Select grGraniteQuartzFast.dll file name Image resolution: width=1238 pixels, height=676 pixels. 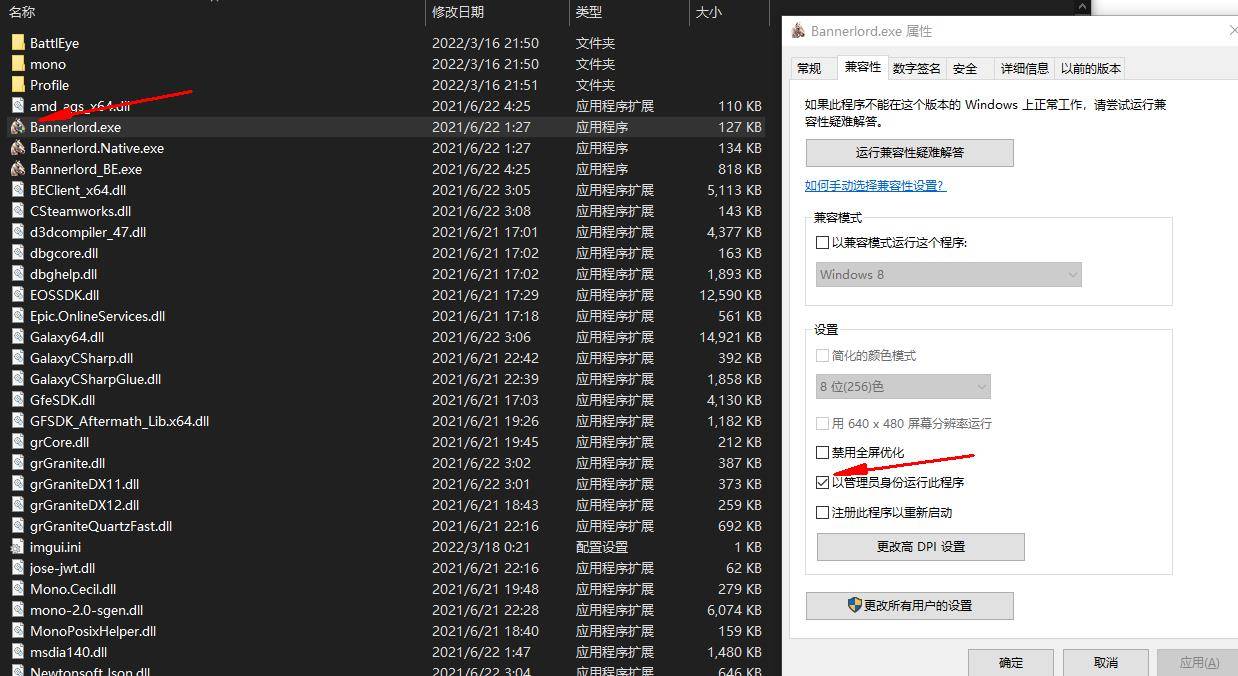tap(101, 526)
